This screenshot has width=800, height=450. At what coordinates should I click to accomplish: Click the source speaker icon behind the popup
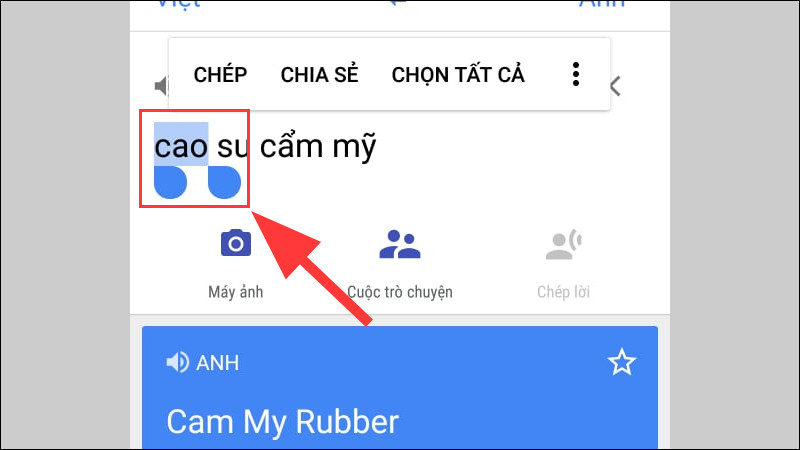[x=161, y=86]
